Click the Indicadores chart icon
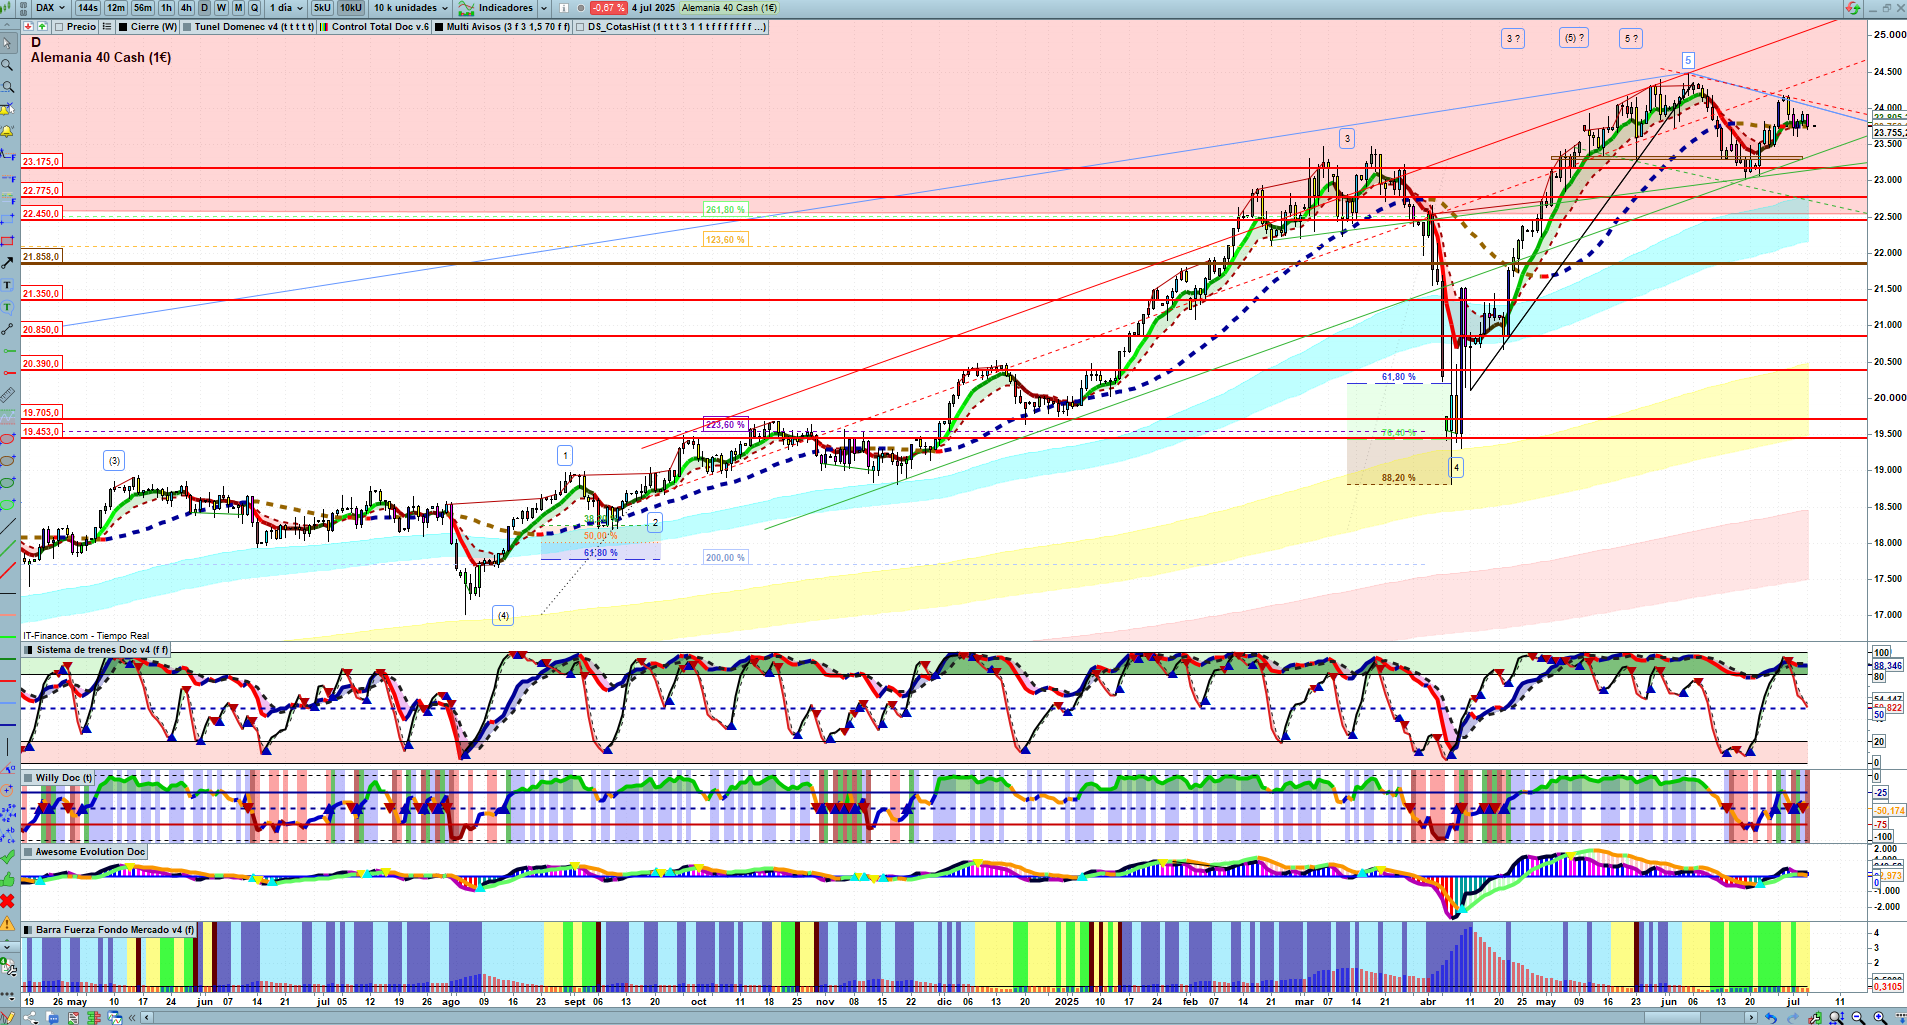1907x1025 pixels. [x=466, y=8]
